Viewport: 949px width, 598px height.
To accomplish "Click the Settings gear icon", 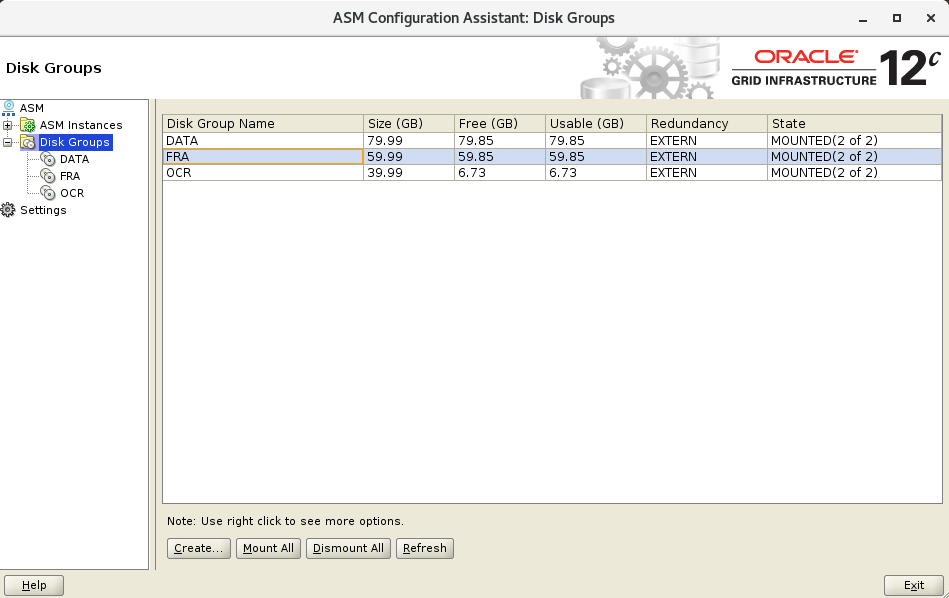I will (9, 210).
